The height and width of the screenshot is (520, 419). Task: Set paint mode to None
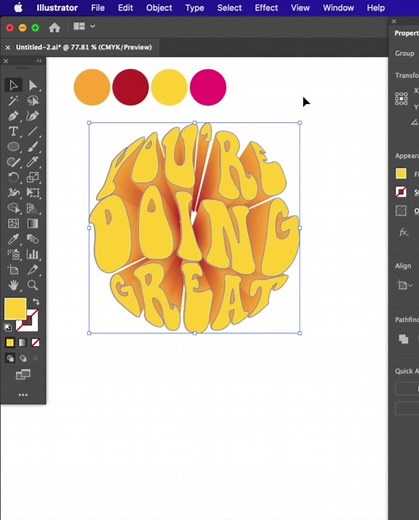point(35,343)
